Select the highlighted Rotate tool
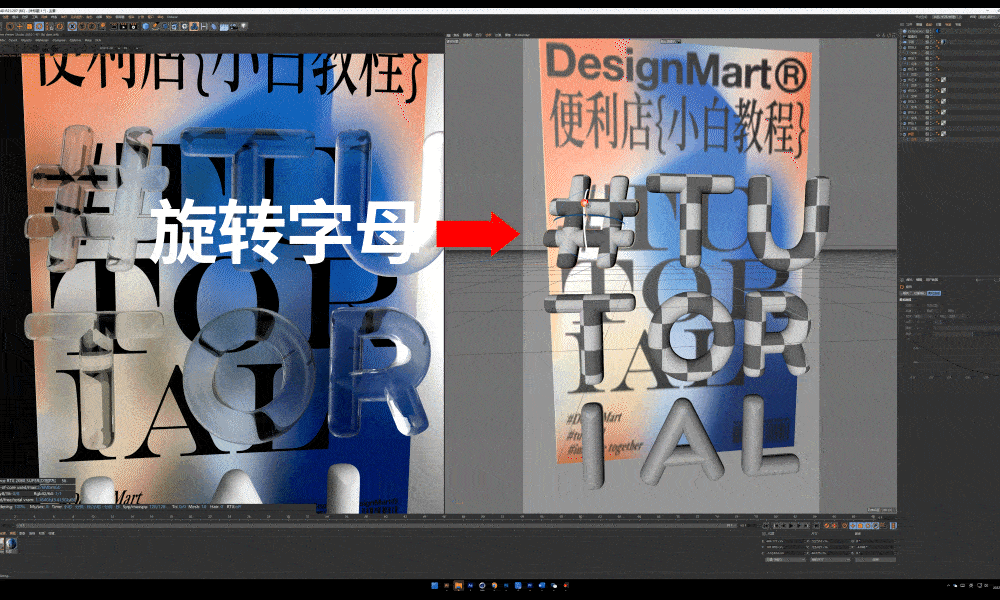Image resolution: width=1000 pixels, height=600 pixels. [x=39, y=26]
